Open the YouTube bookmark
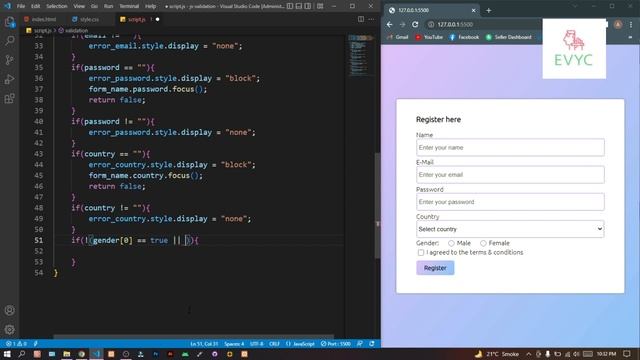Image resolution: width=640 pixels, height=360 pixels. [429, 37]
